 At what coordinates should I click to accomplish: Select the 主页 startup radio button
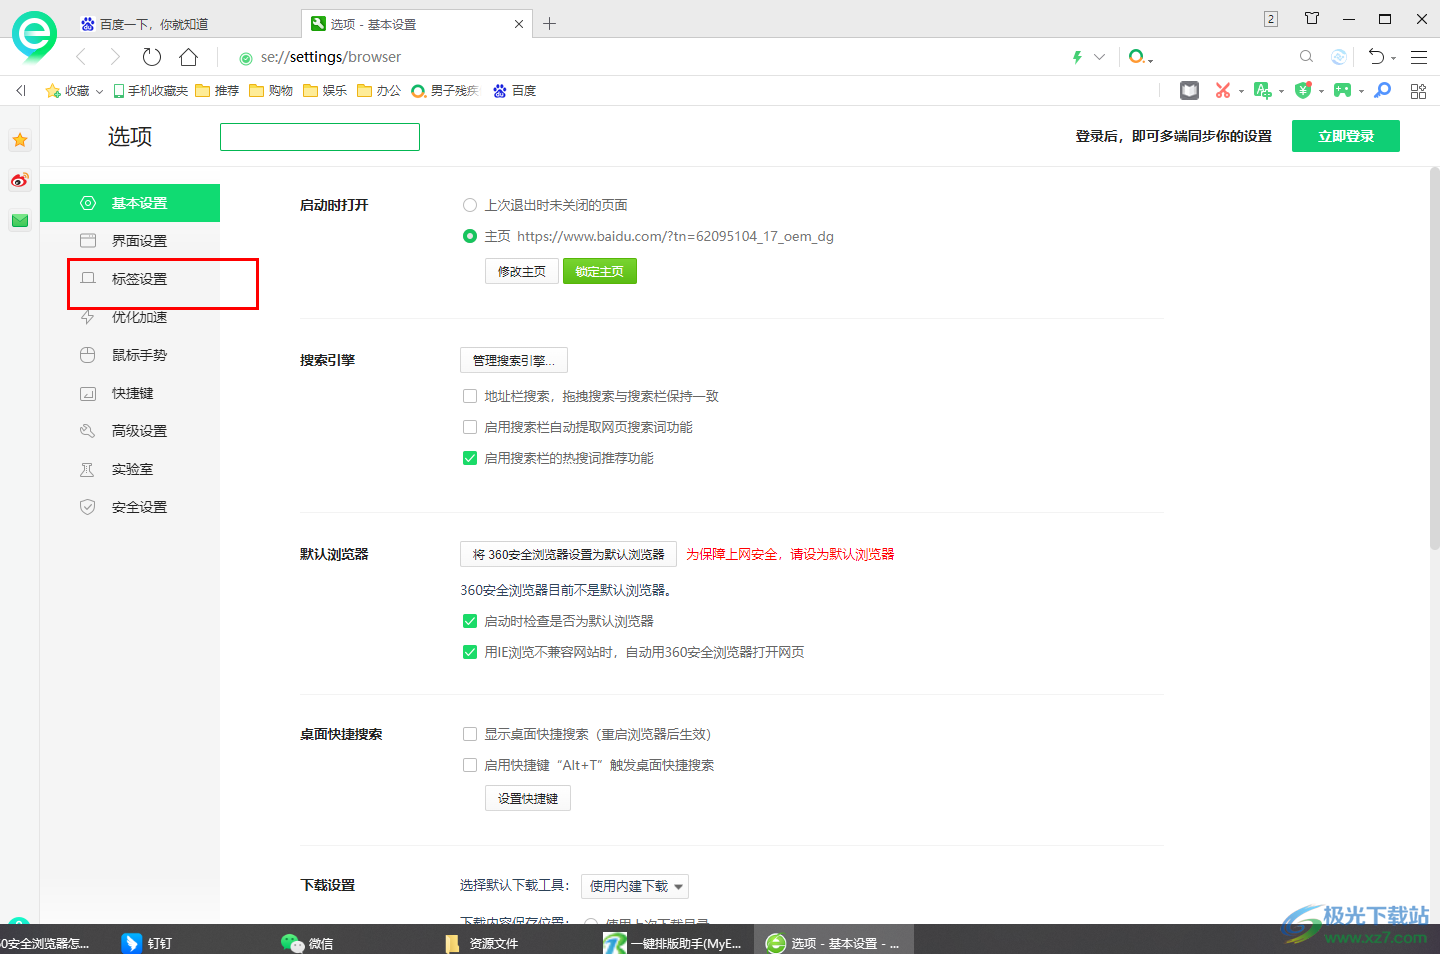point(470,236)
